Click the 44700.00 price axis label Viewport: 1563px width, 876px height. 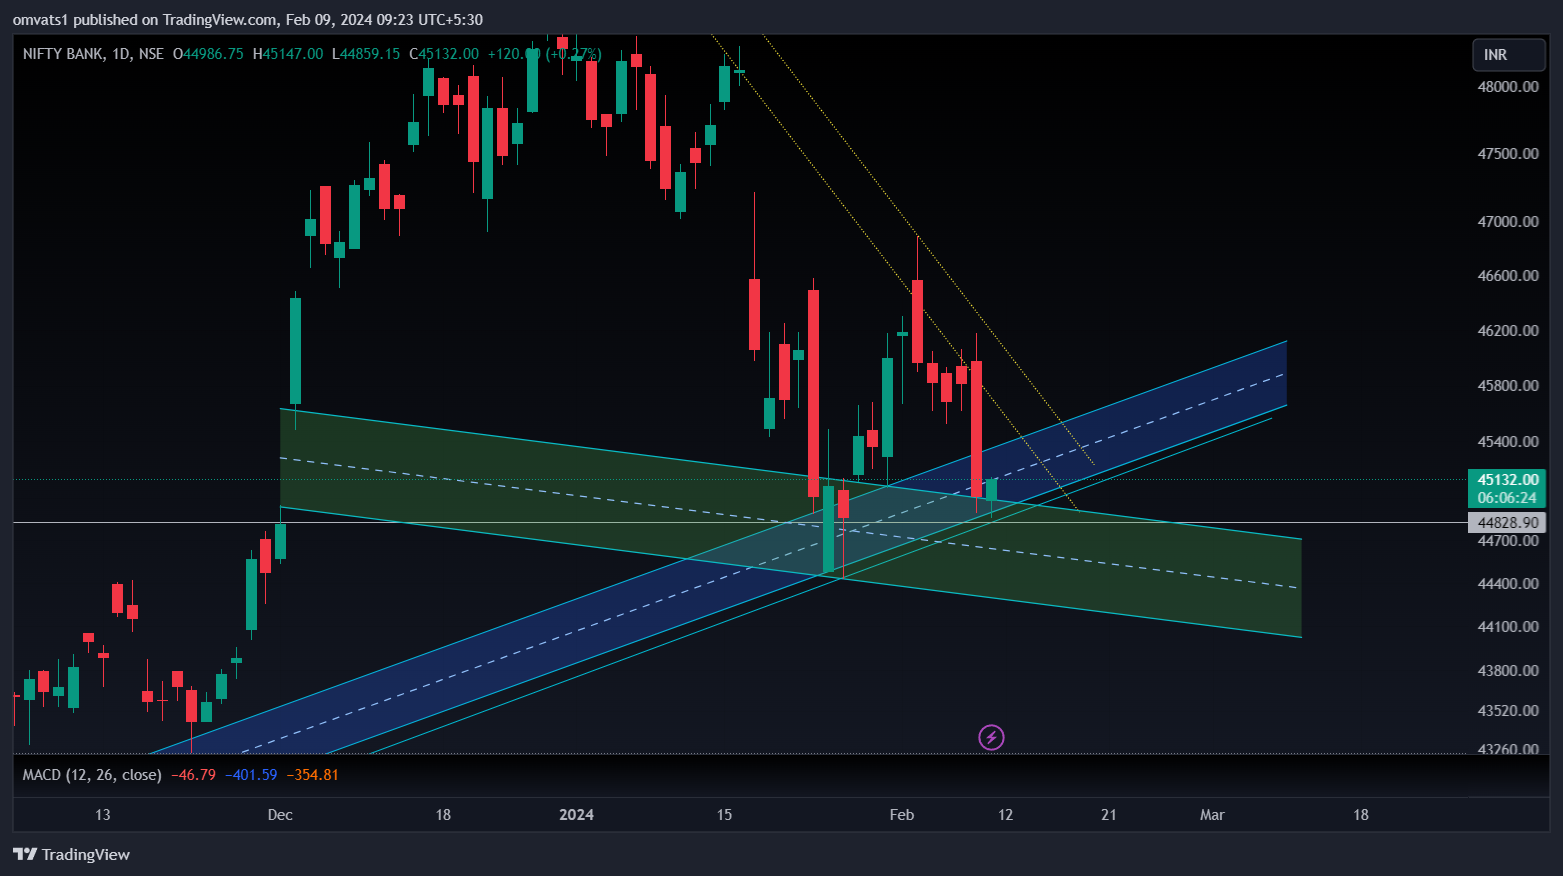(x=1508, y=541)
